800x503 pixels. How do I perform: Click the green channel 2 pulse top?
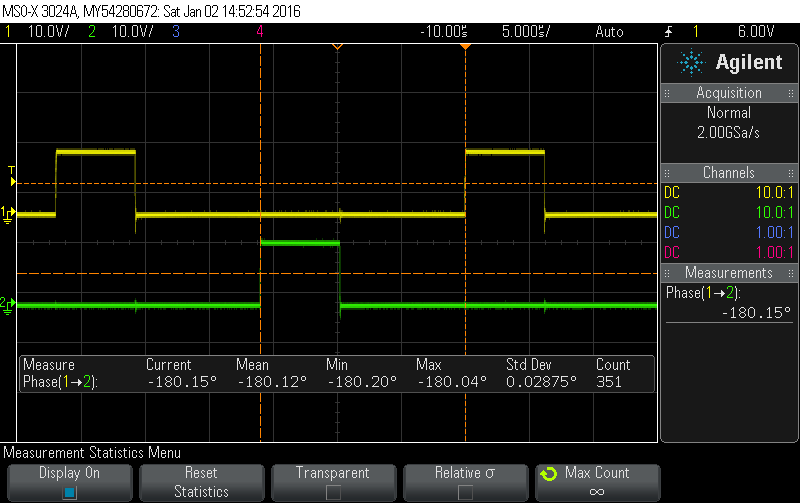point(300,243)
